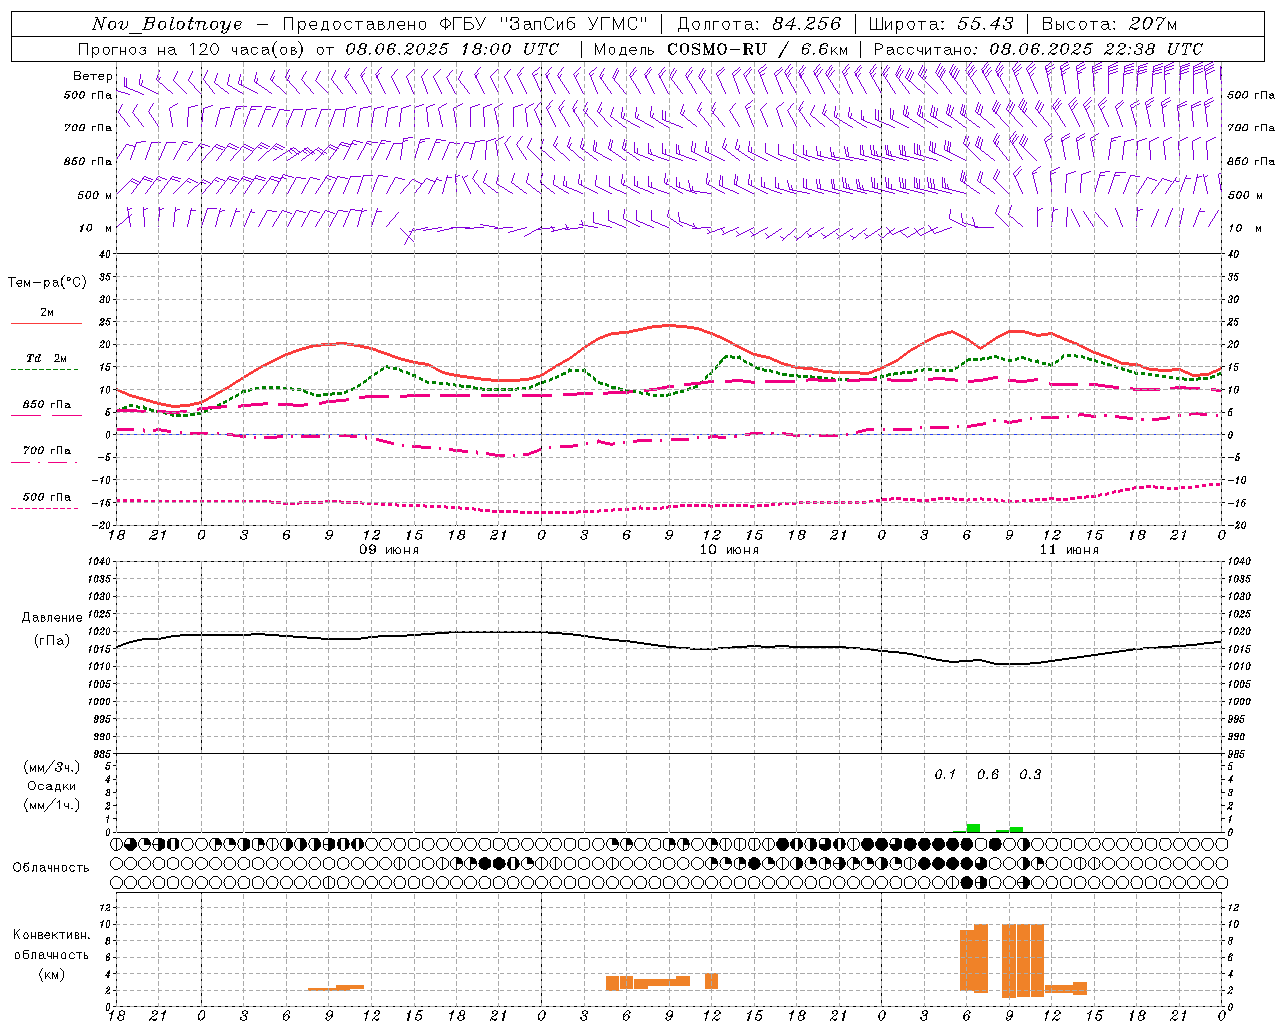
Task: Click the Долгота: 84.256 value
Action: (x=759, y=24)
